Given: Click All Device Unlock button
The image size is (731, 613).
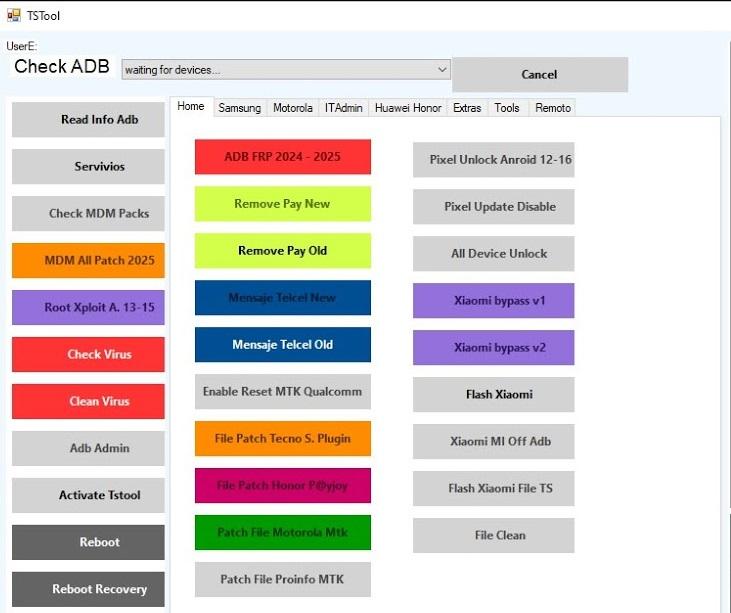Looking at the screenshot, I should [494, 254].
